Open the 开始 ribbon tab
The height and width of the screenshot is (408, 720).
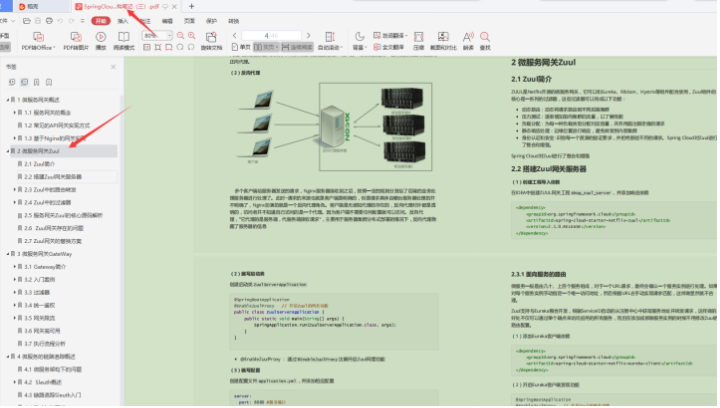tap(101, 21)
